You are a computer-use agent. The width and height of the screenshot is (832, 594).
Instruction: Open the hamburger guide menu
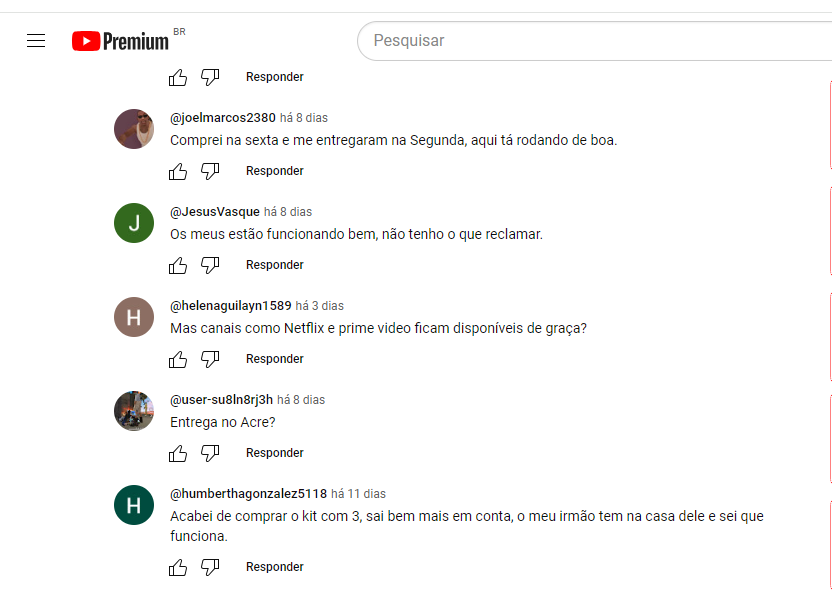[x=36, y=41]
